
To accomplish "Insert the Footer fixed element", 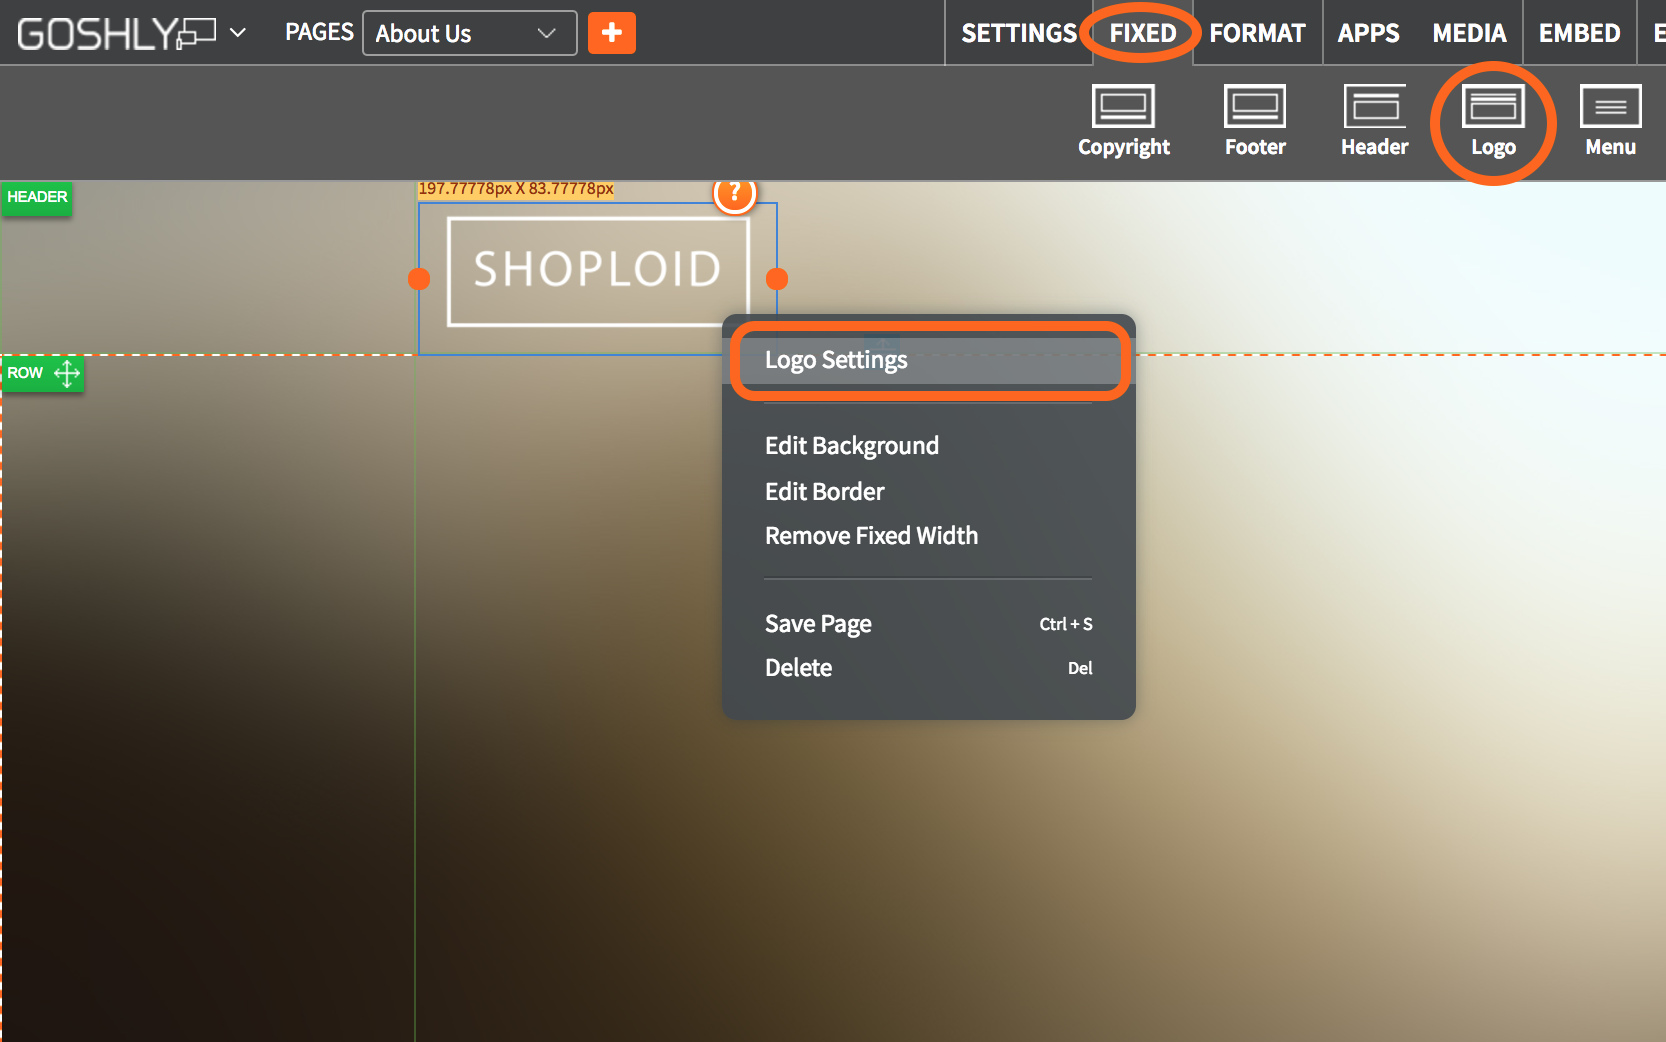I will [1255, 121].
